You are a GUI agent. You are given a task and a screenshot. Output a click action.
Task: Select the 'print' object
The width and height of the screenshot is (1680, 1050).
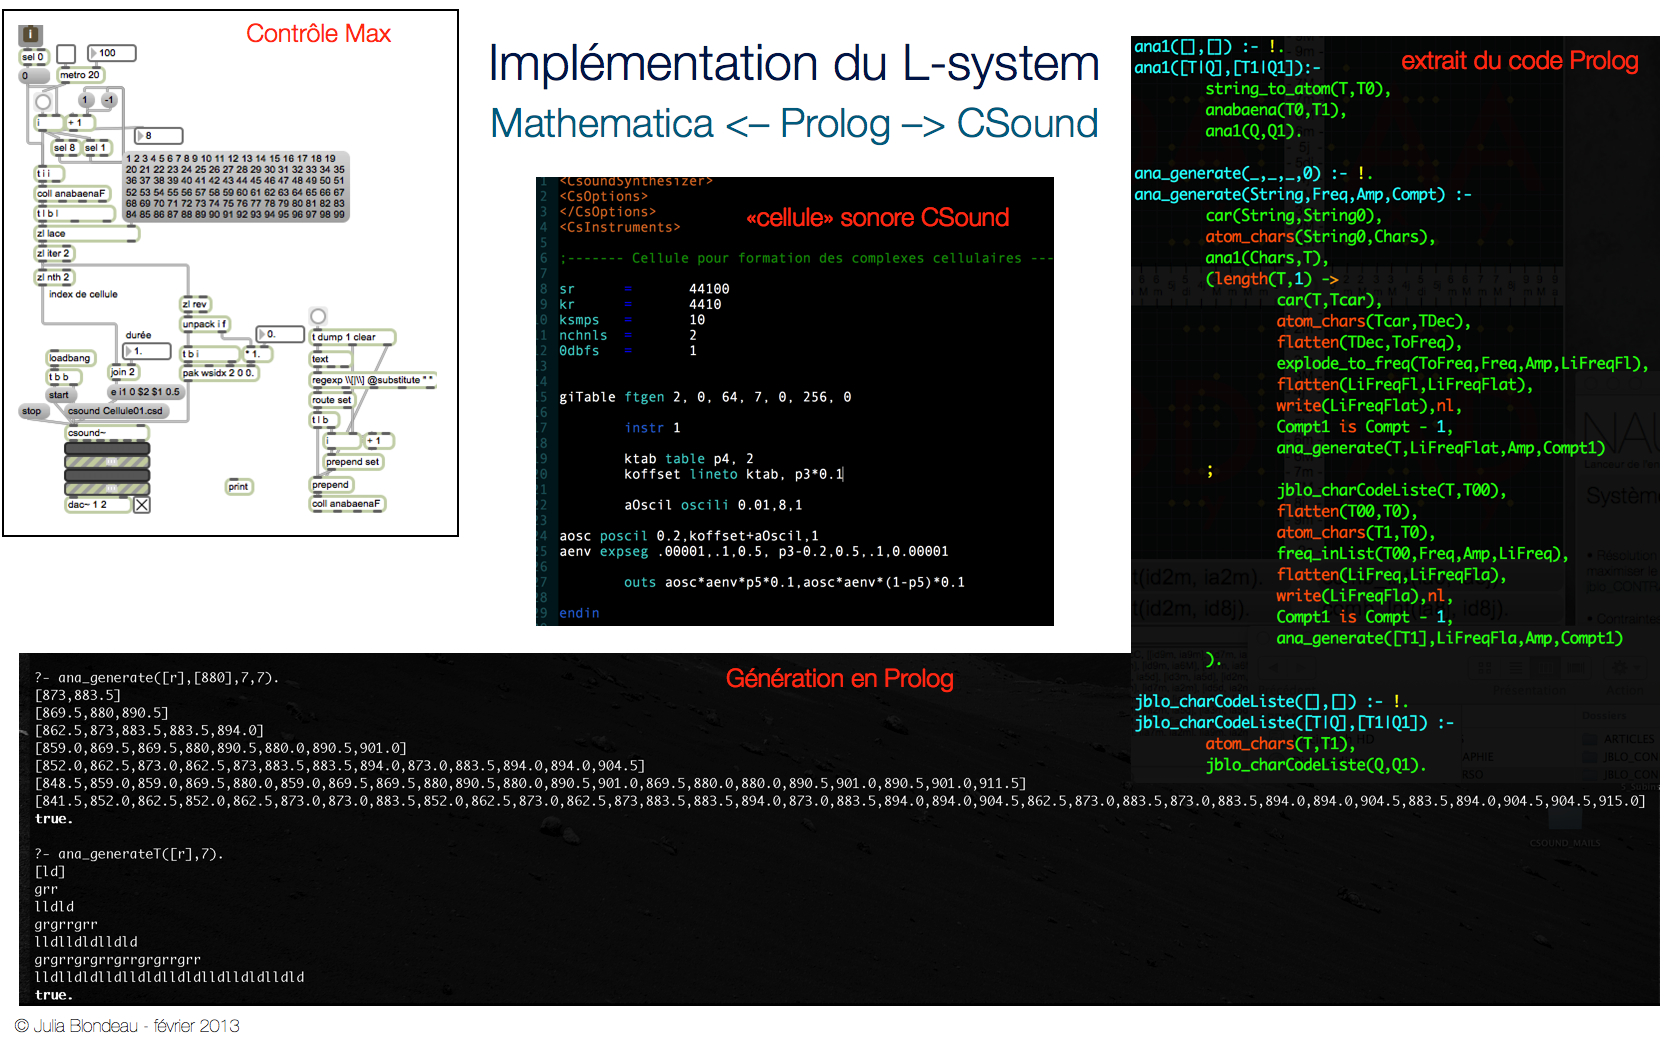239,487
